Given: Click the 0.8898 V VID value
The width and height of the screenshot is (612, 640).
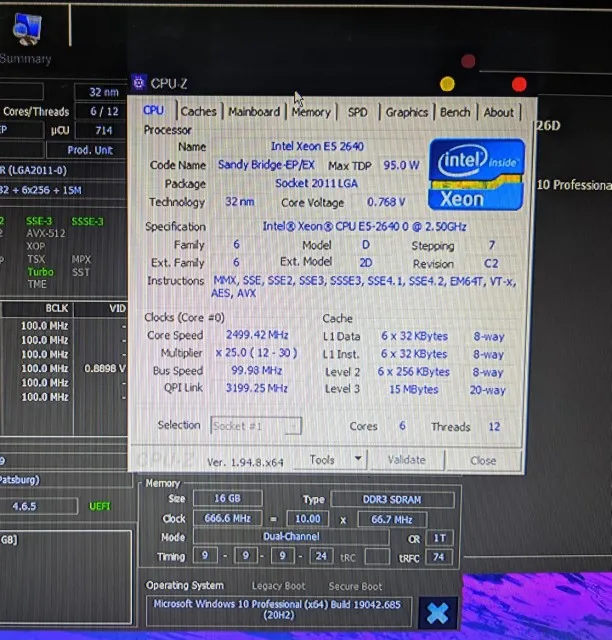Looking at the screenshot, I should [105, 368].
